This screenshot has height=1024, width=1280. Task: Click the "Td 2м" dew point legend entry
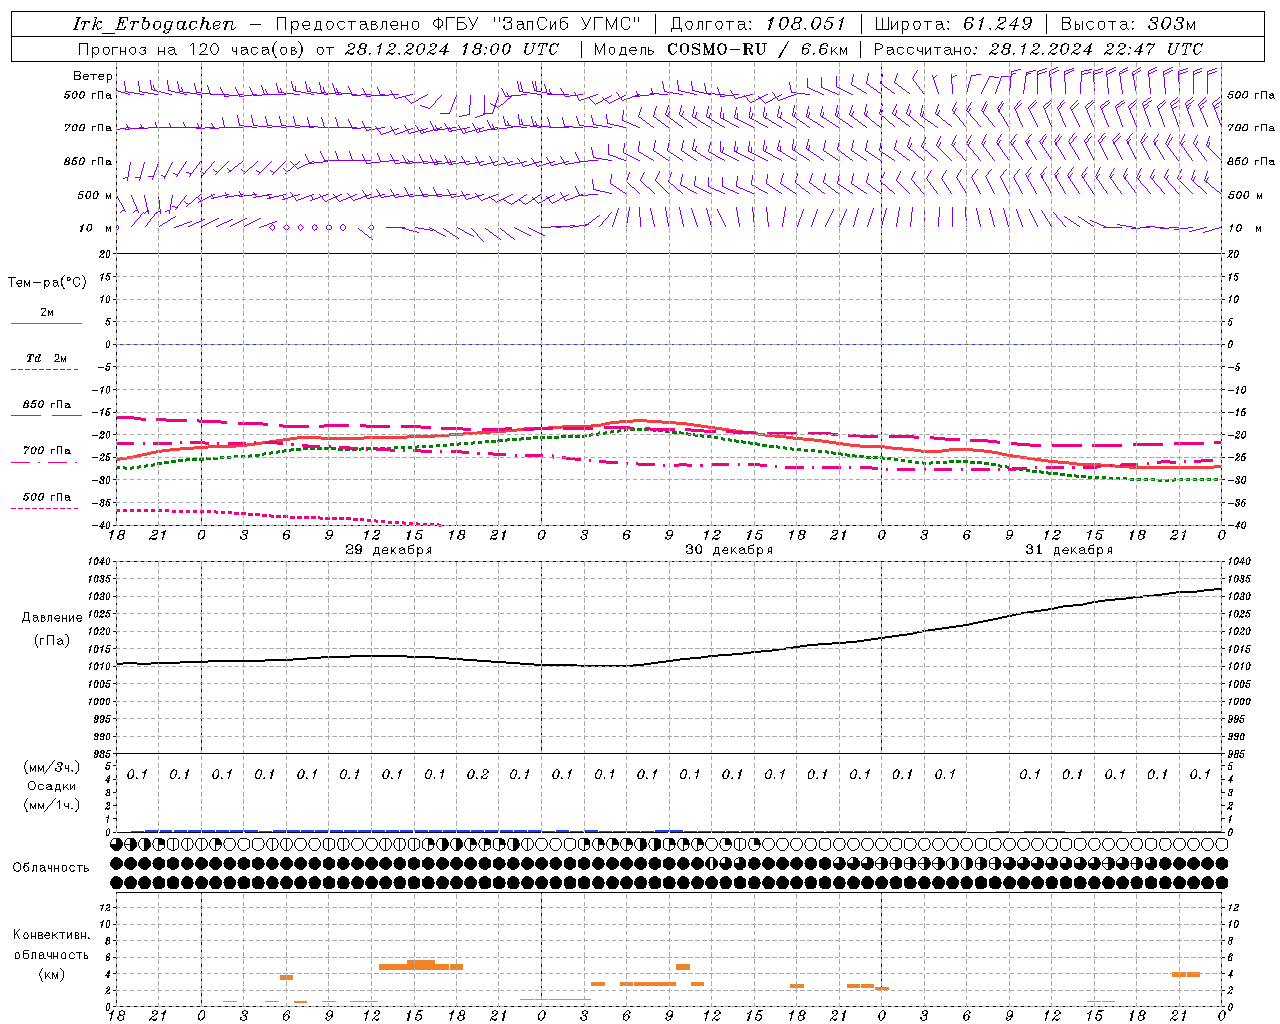click(x=46, y=358)
